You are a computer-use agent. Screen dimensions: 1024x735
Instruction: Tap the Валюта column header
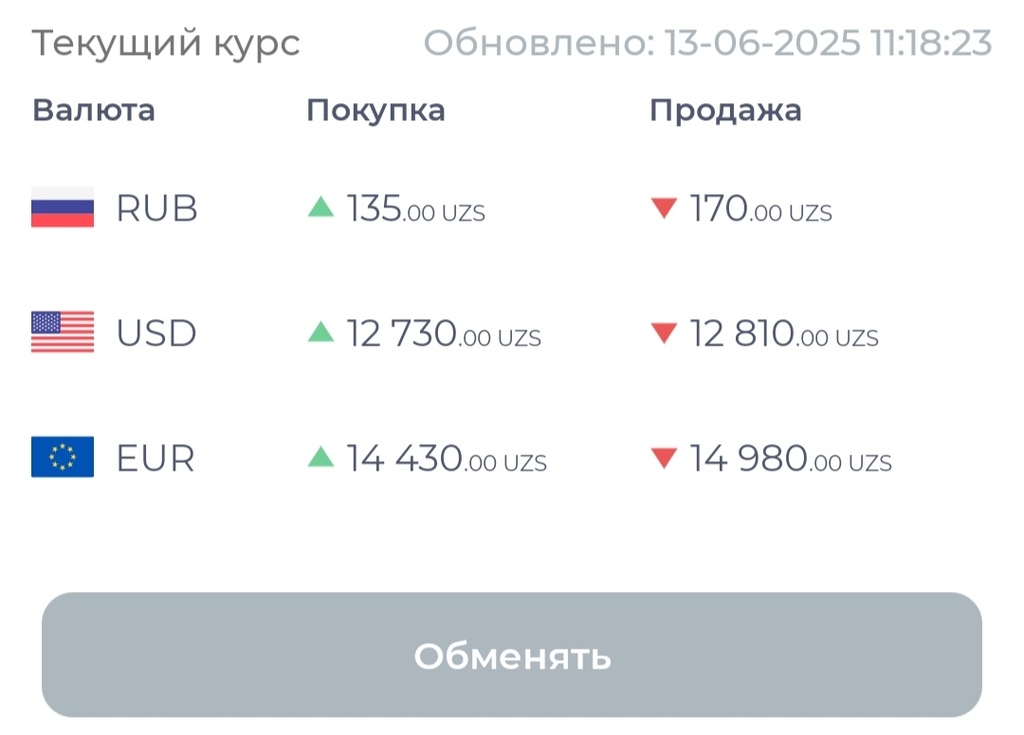coord(93,110)
